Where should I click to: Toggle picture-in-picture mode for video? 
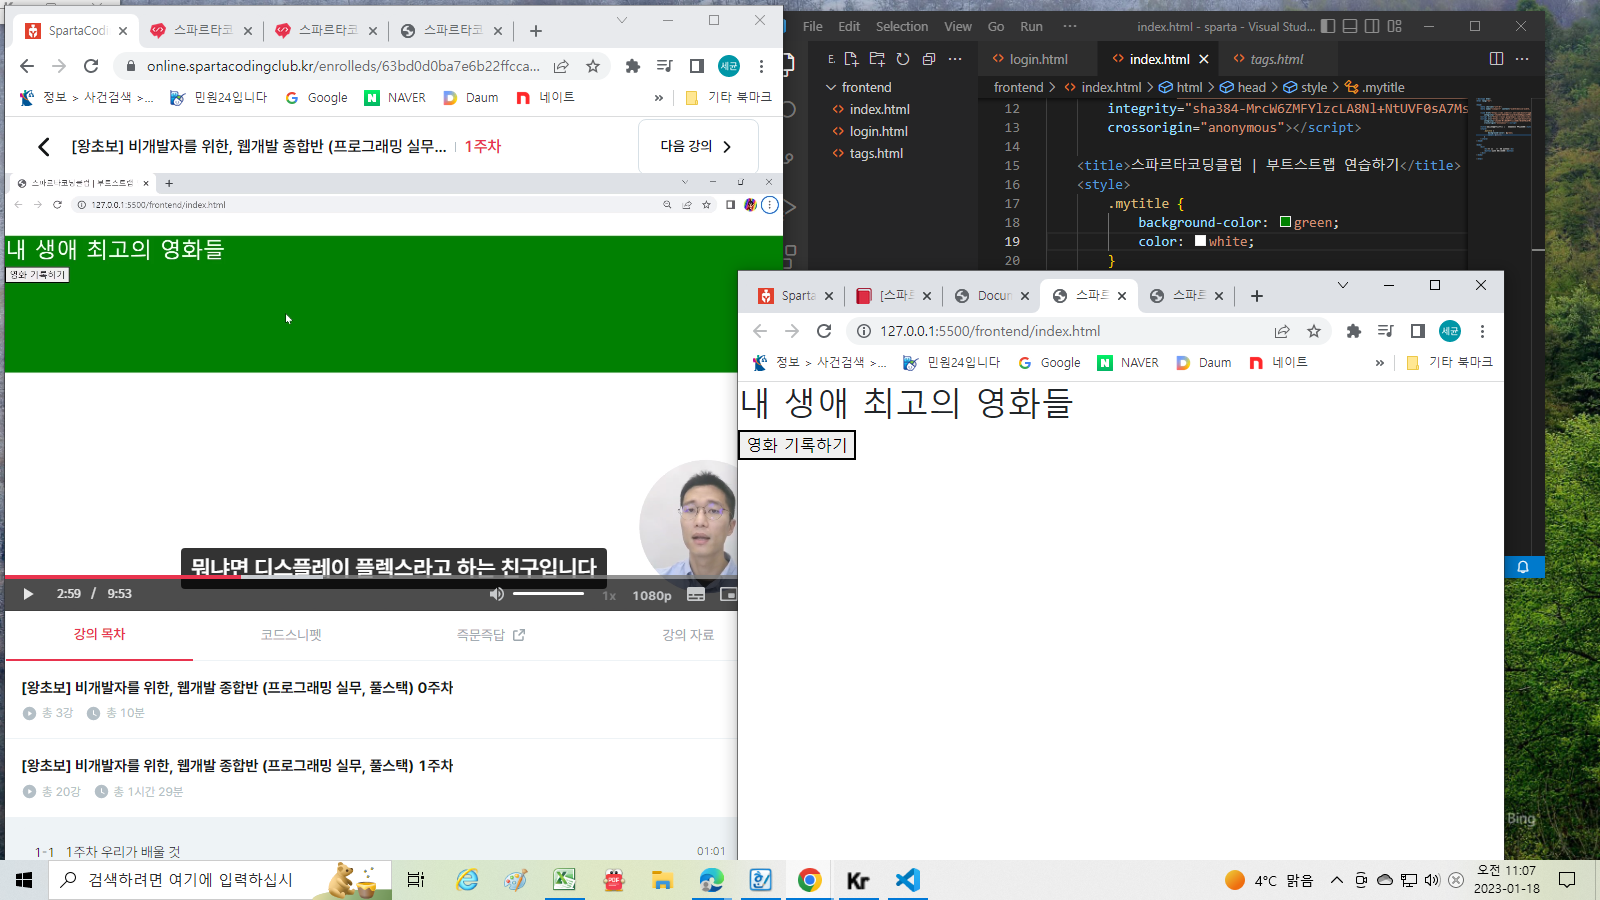click(728, 594)
